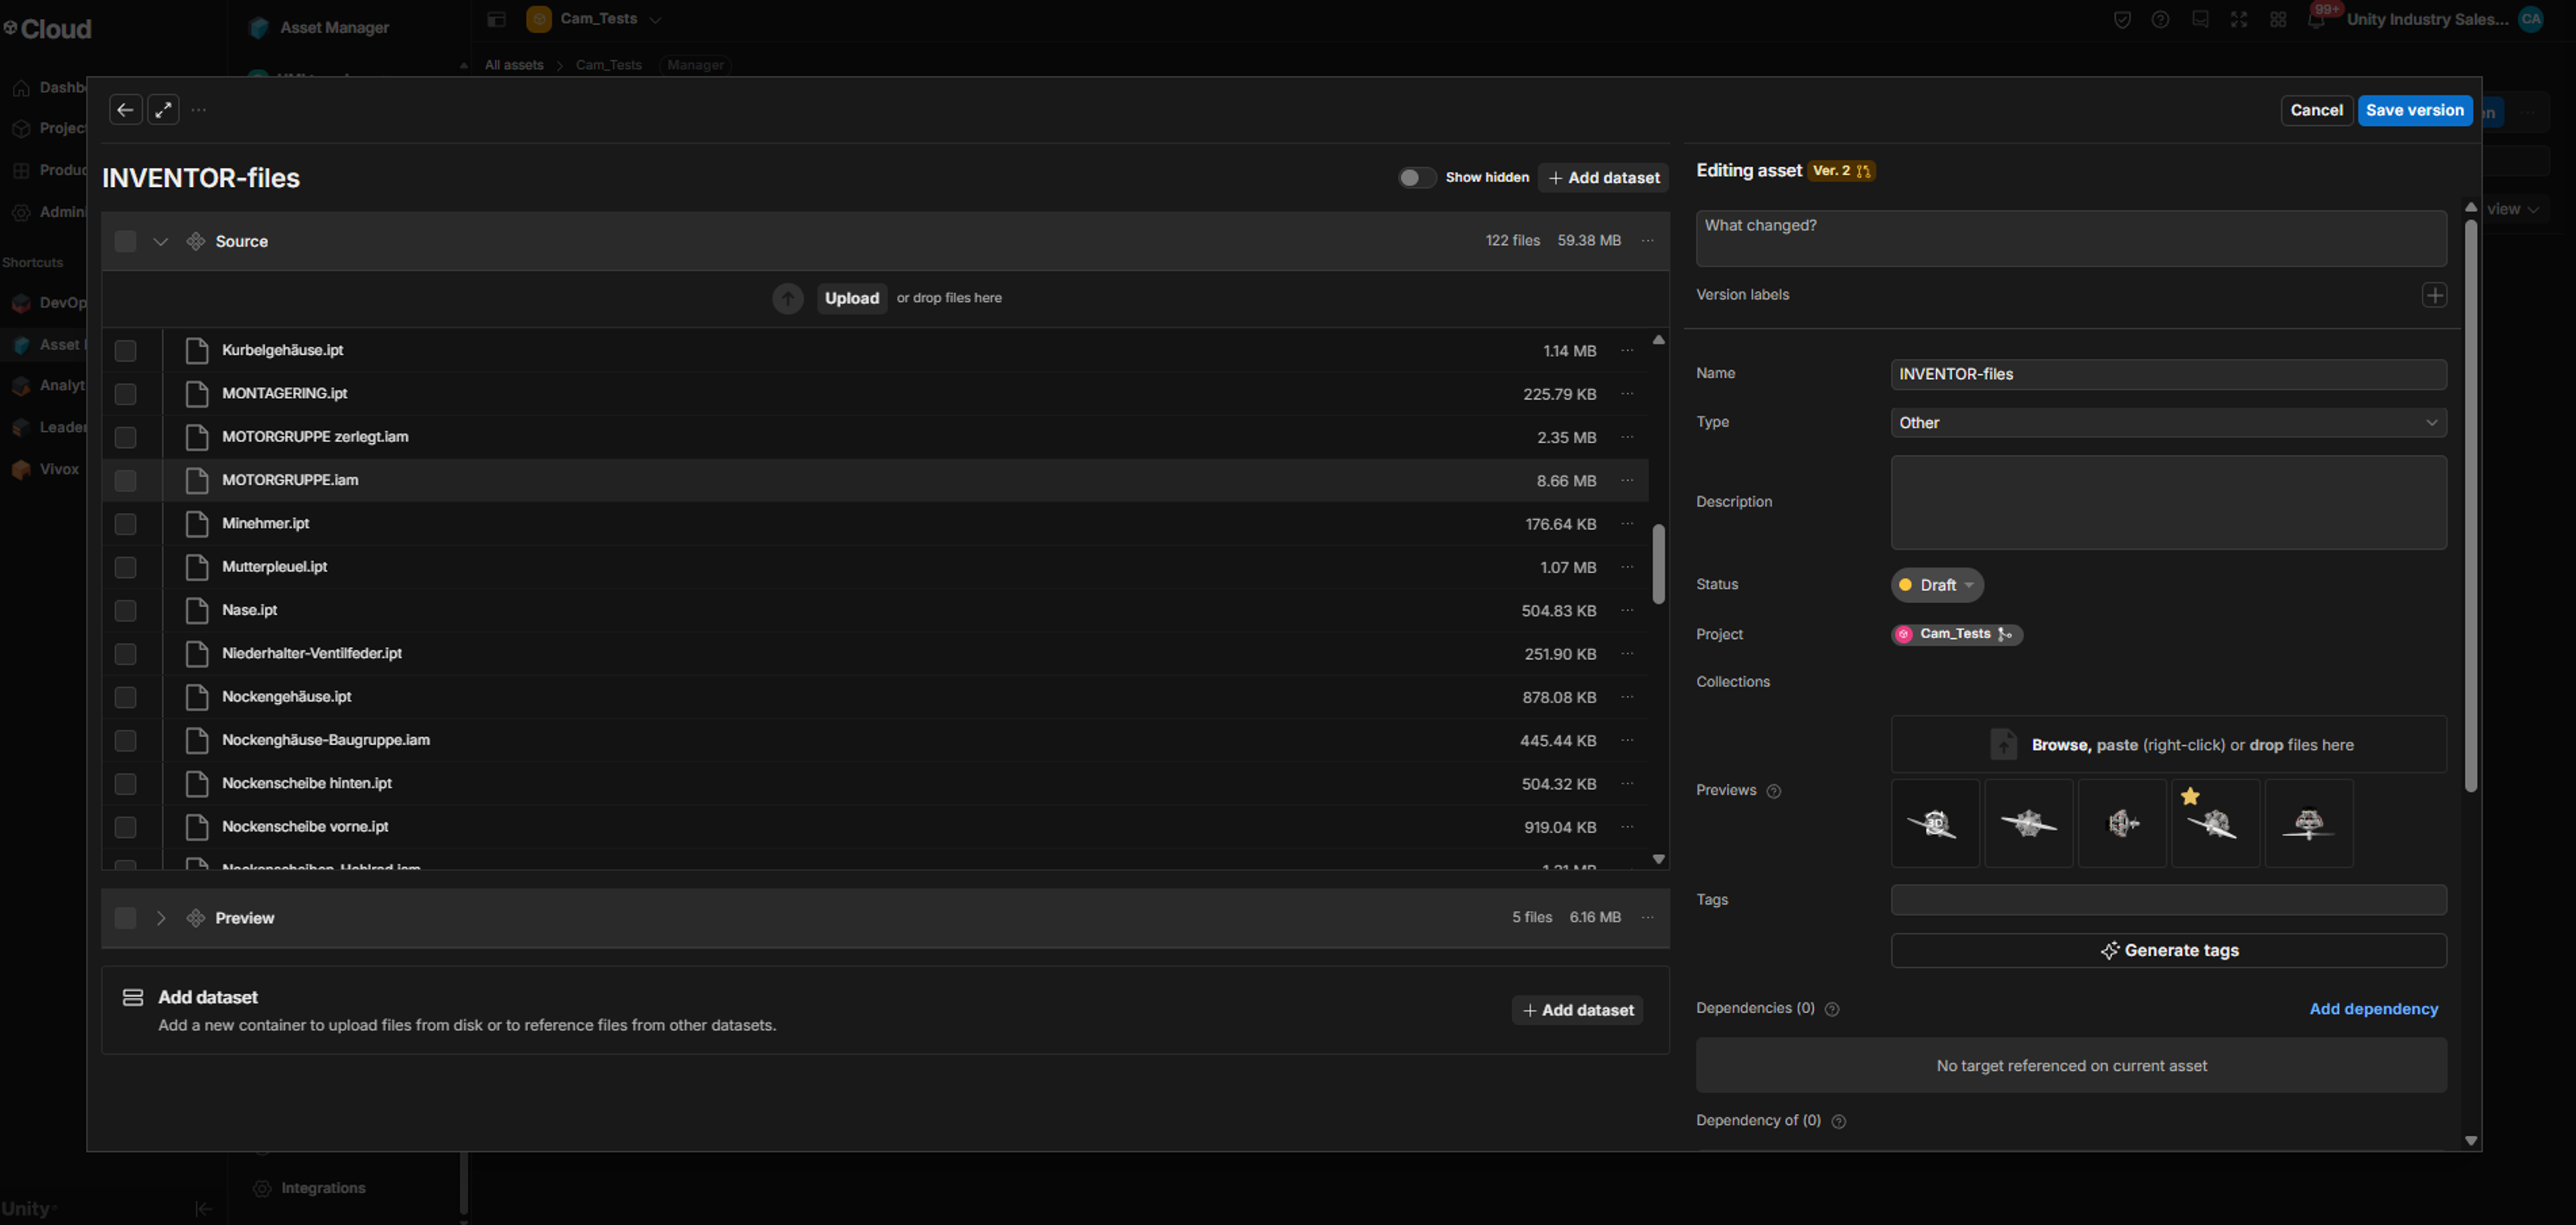Screen dimensions: 2576x1225
Task: Open the help icon in top bar
Action: (2160, 20)
